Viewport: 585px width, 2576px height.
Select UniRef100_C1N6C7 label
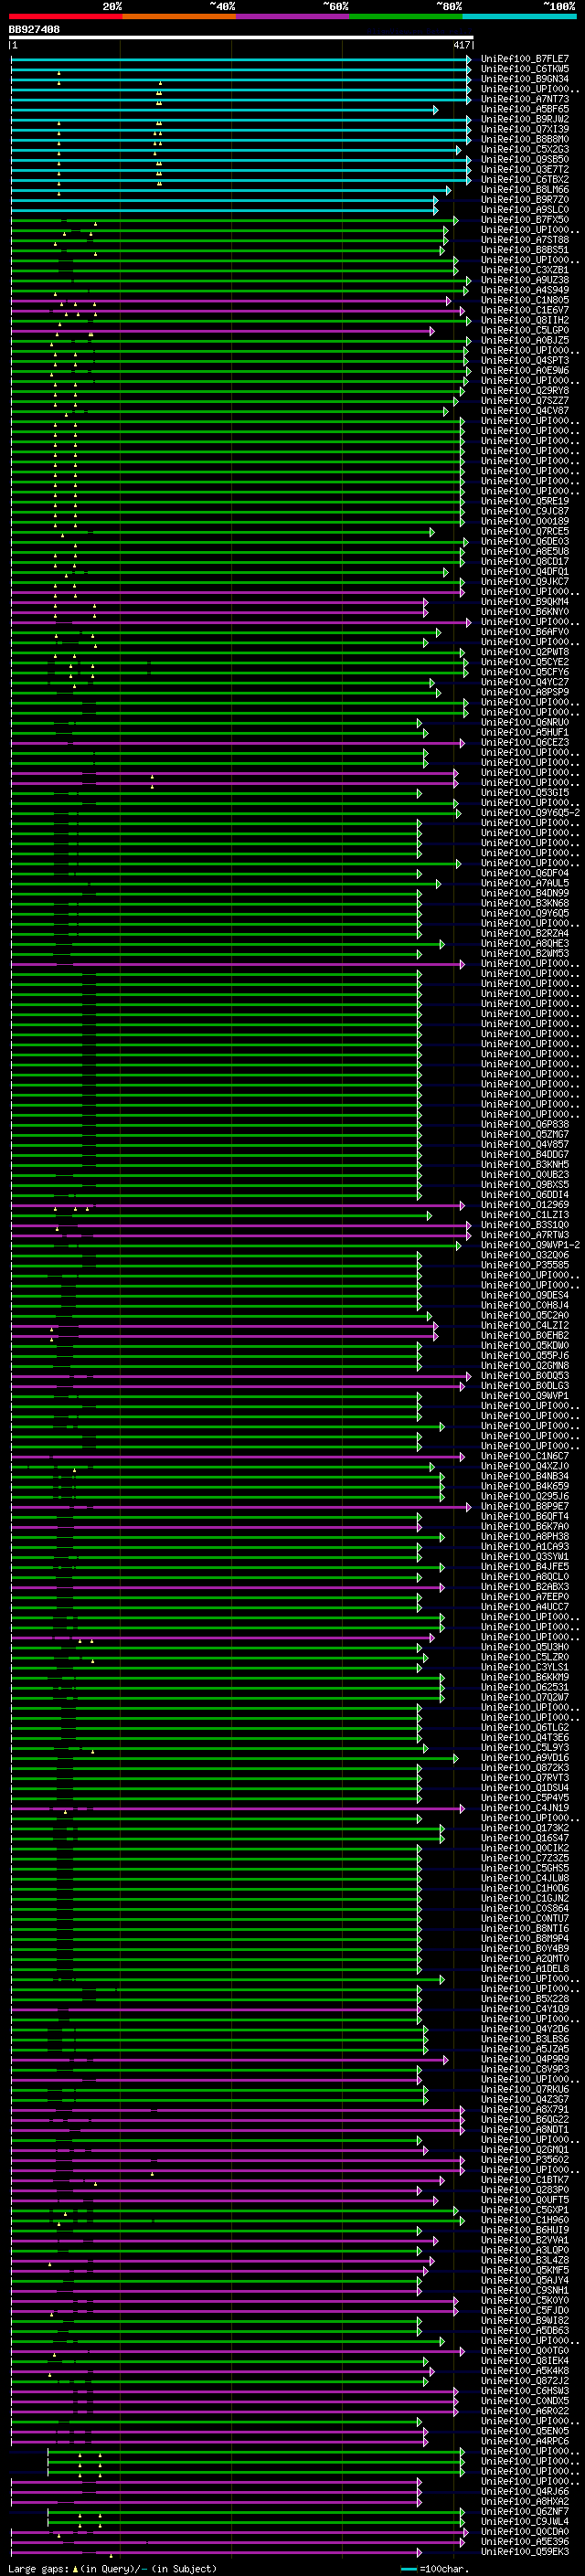(525, 1456)
